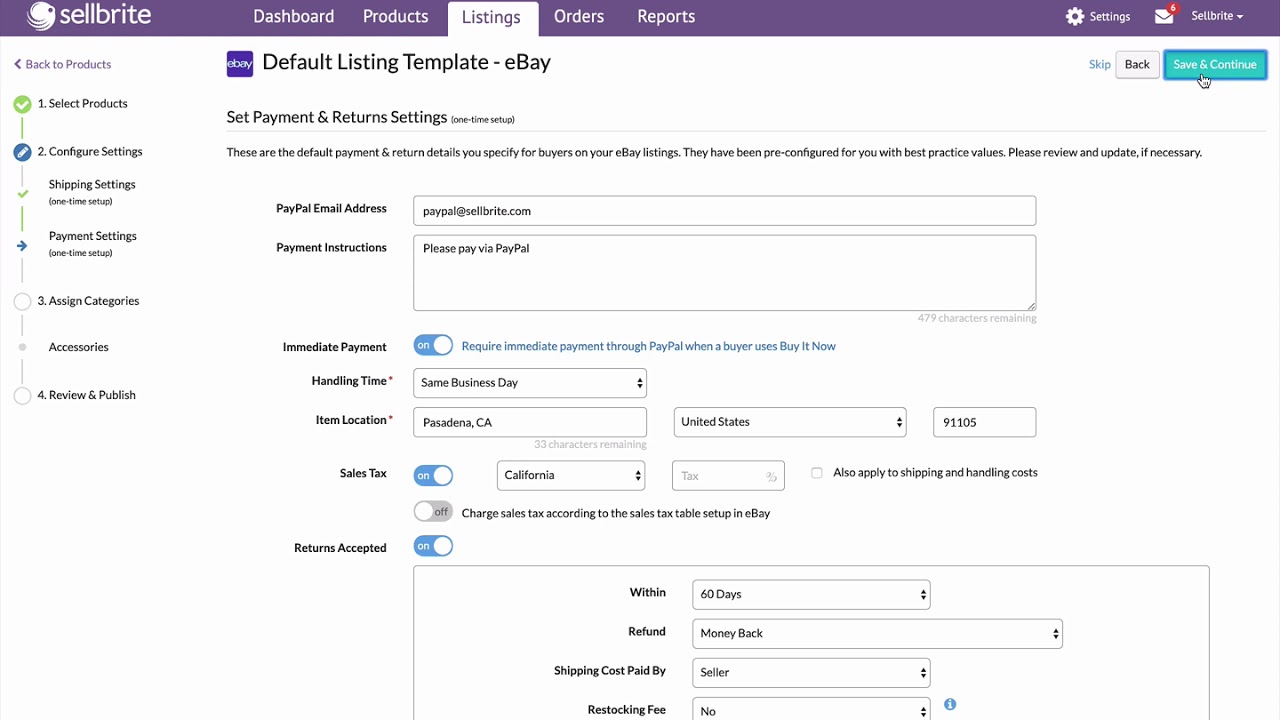The height and width of the screenshot is (720, 1280).
Task: Select step 2. Configure Settings
Action: 90,152
